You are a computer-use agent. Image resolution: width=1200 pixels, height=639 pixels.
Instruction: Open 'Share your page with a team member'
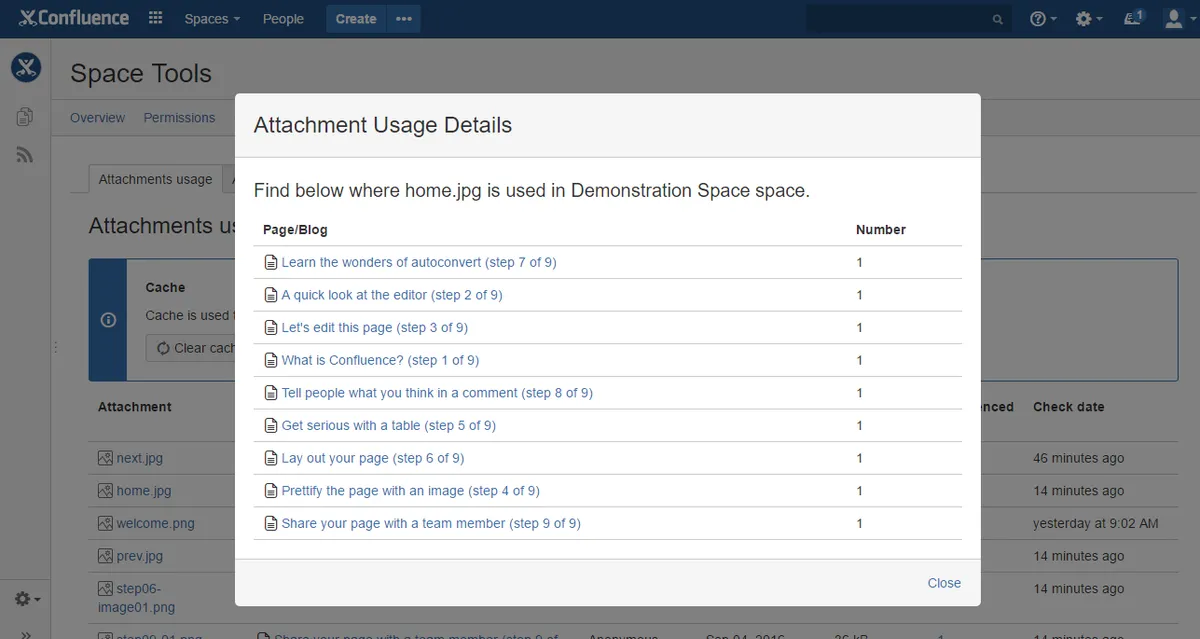[431, 523]
